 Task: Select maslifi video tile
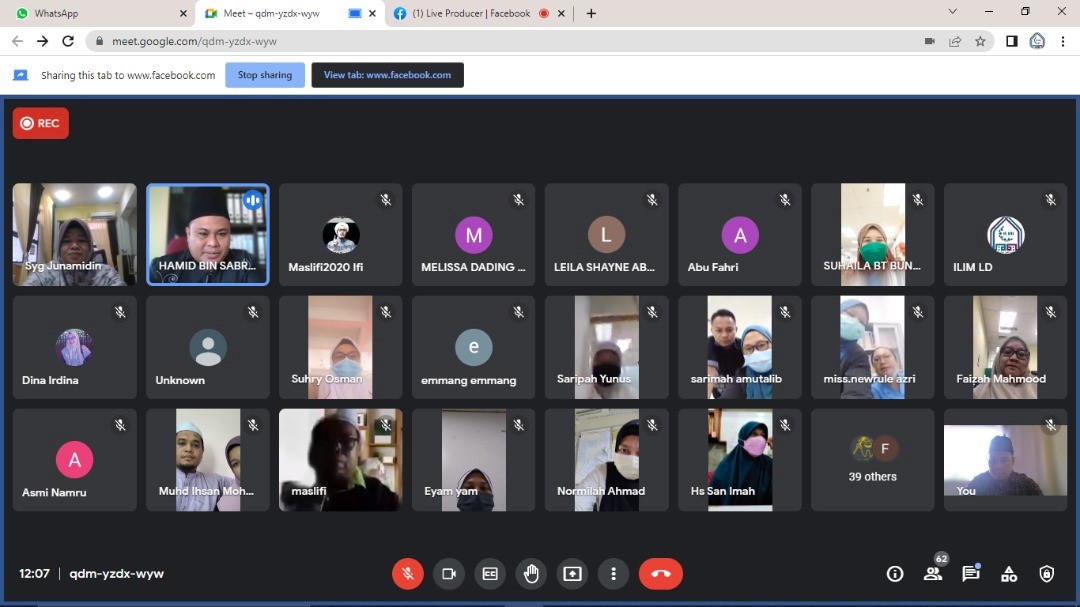pos(340,460)
